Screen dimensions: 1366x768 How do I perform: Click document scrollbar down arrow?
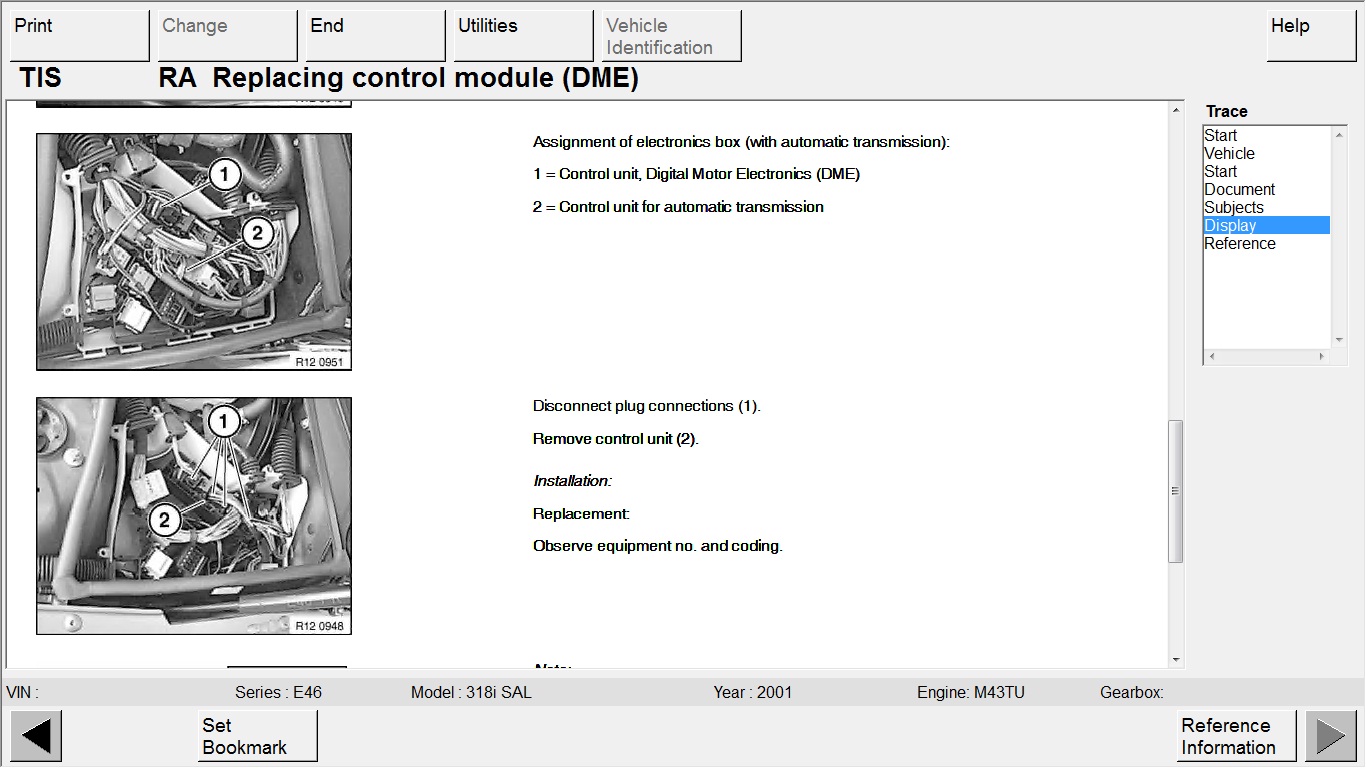[1176, 660]
